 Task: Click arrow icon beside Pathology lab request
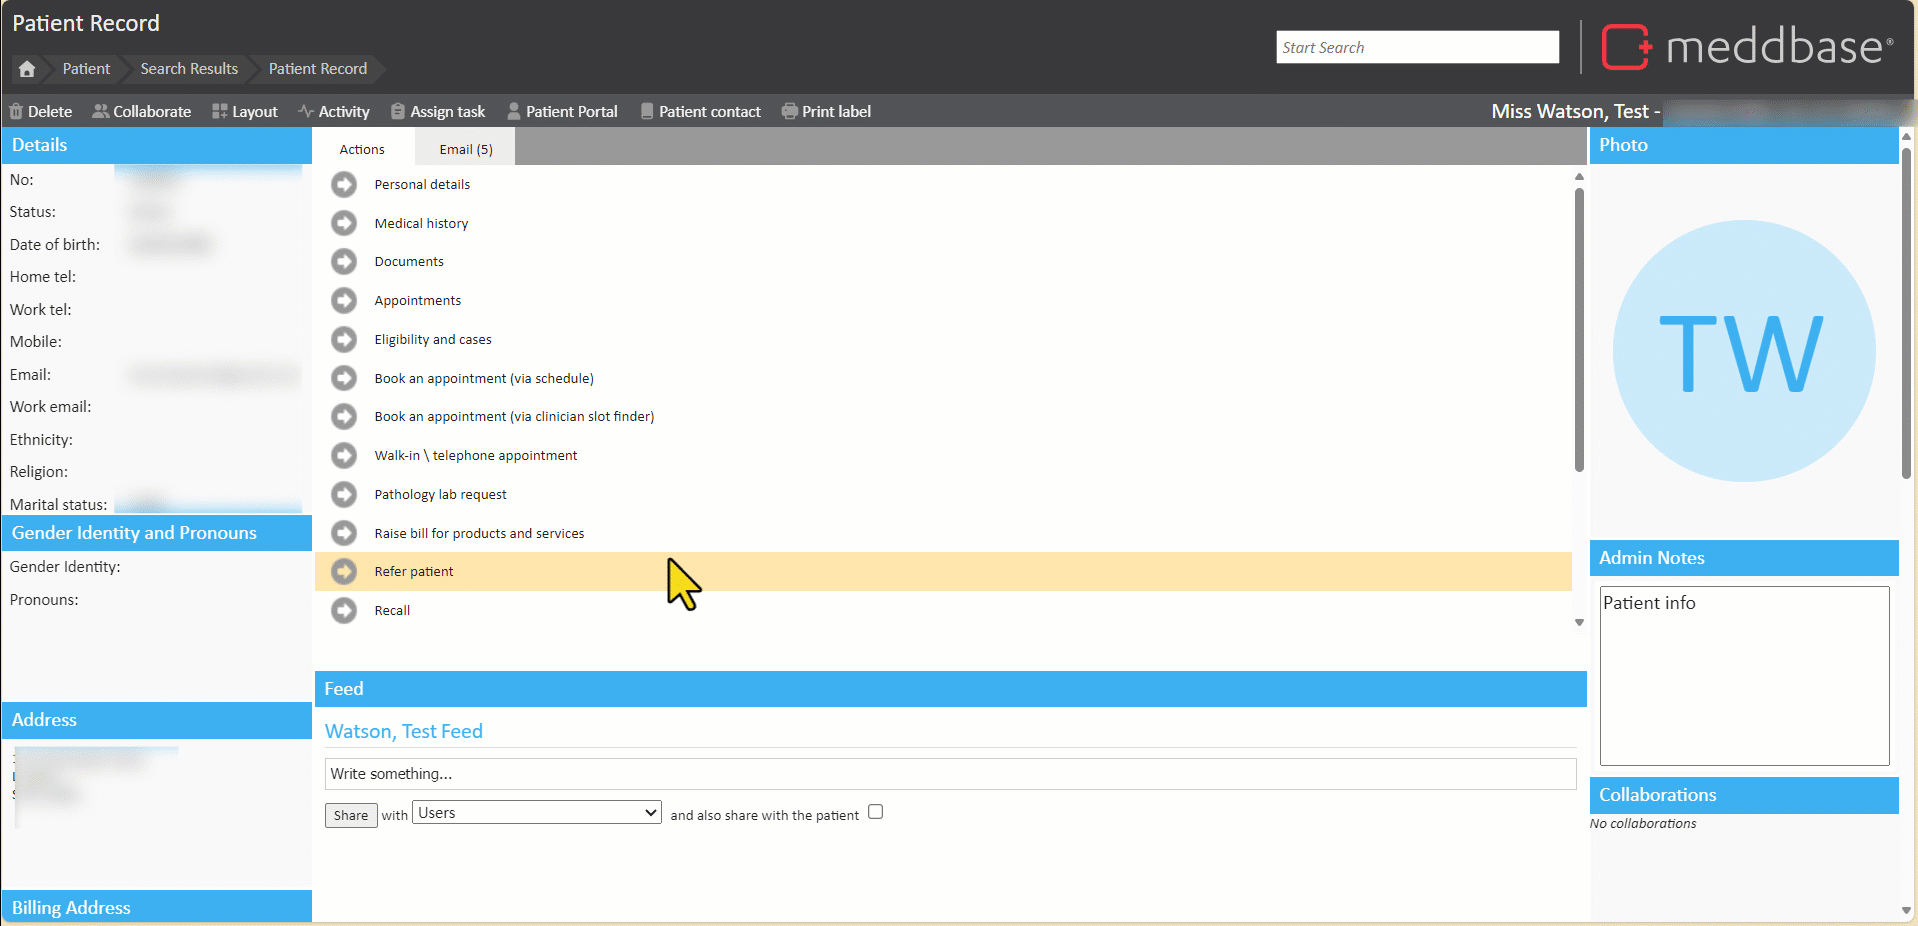[344, 494]
